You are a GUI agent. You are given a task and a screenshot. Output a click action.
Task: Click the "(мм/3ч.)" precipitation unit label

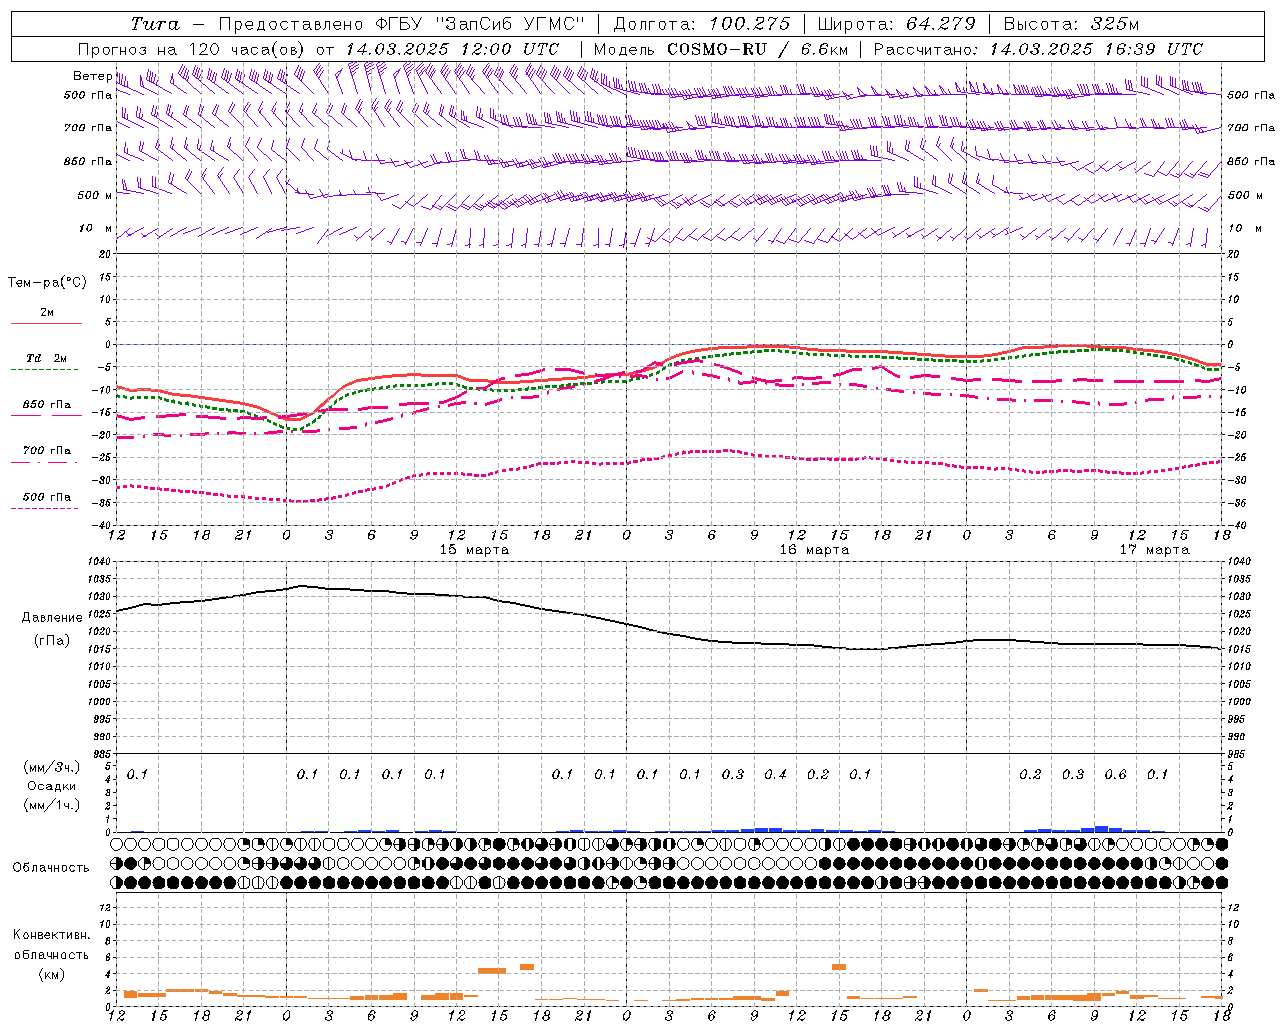51,767
